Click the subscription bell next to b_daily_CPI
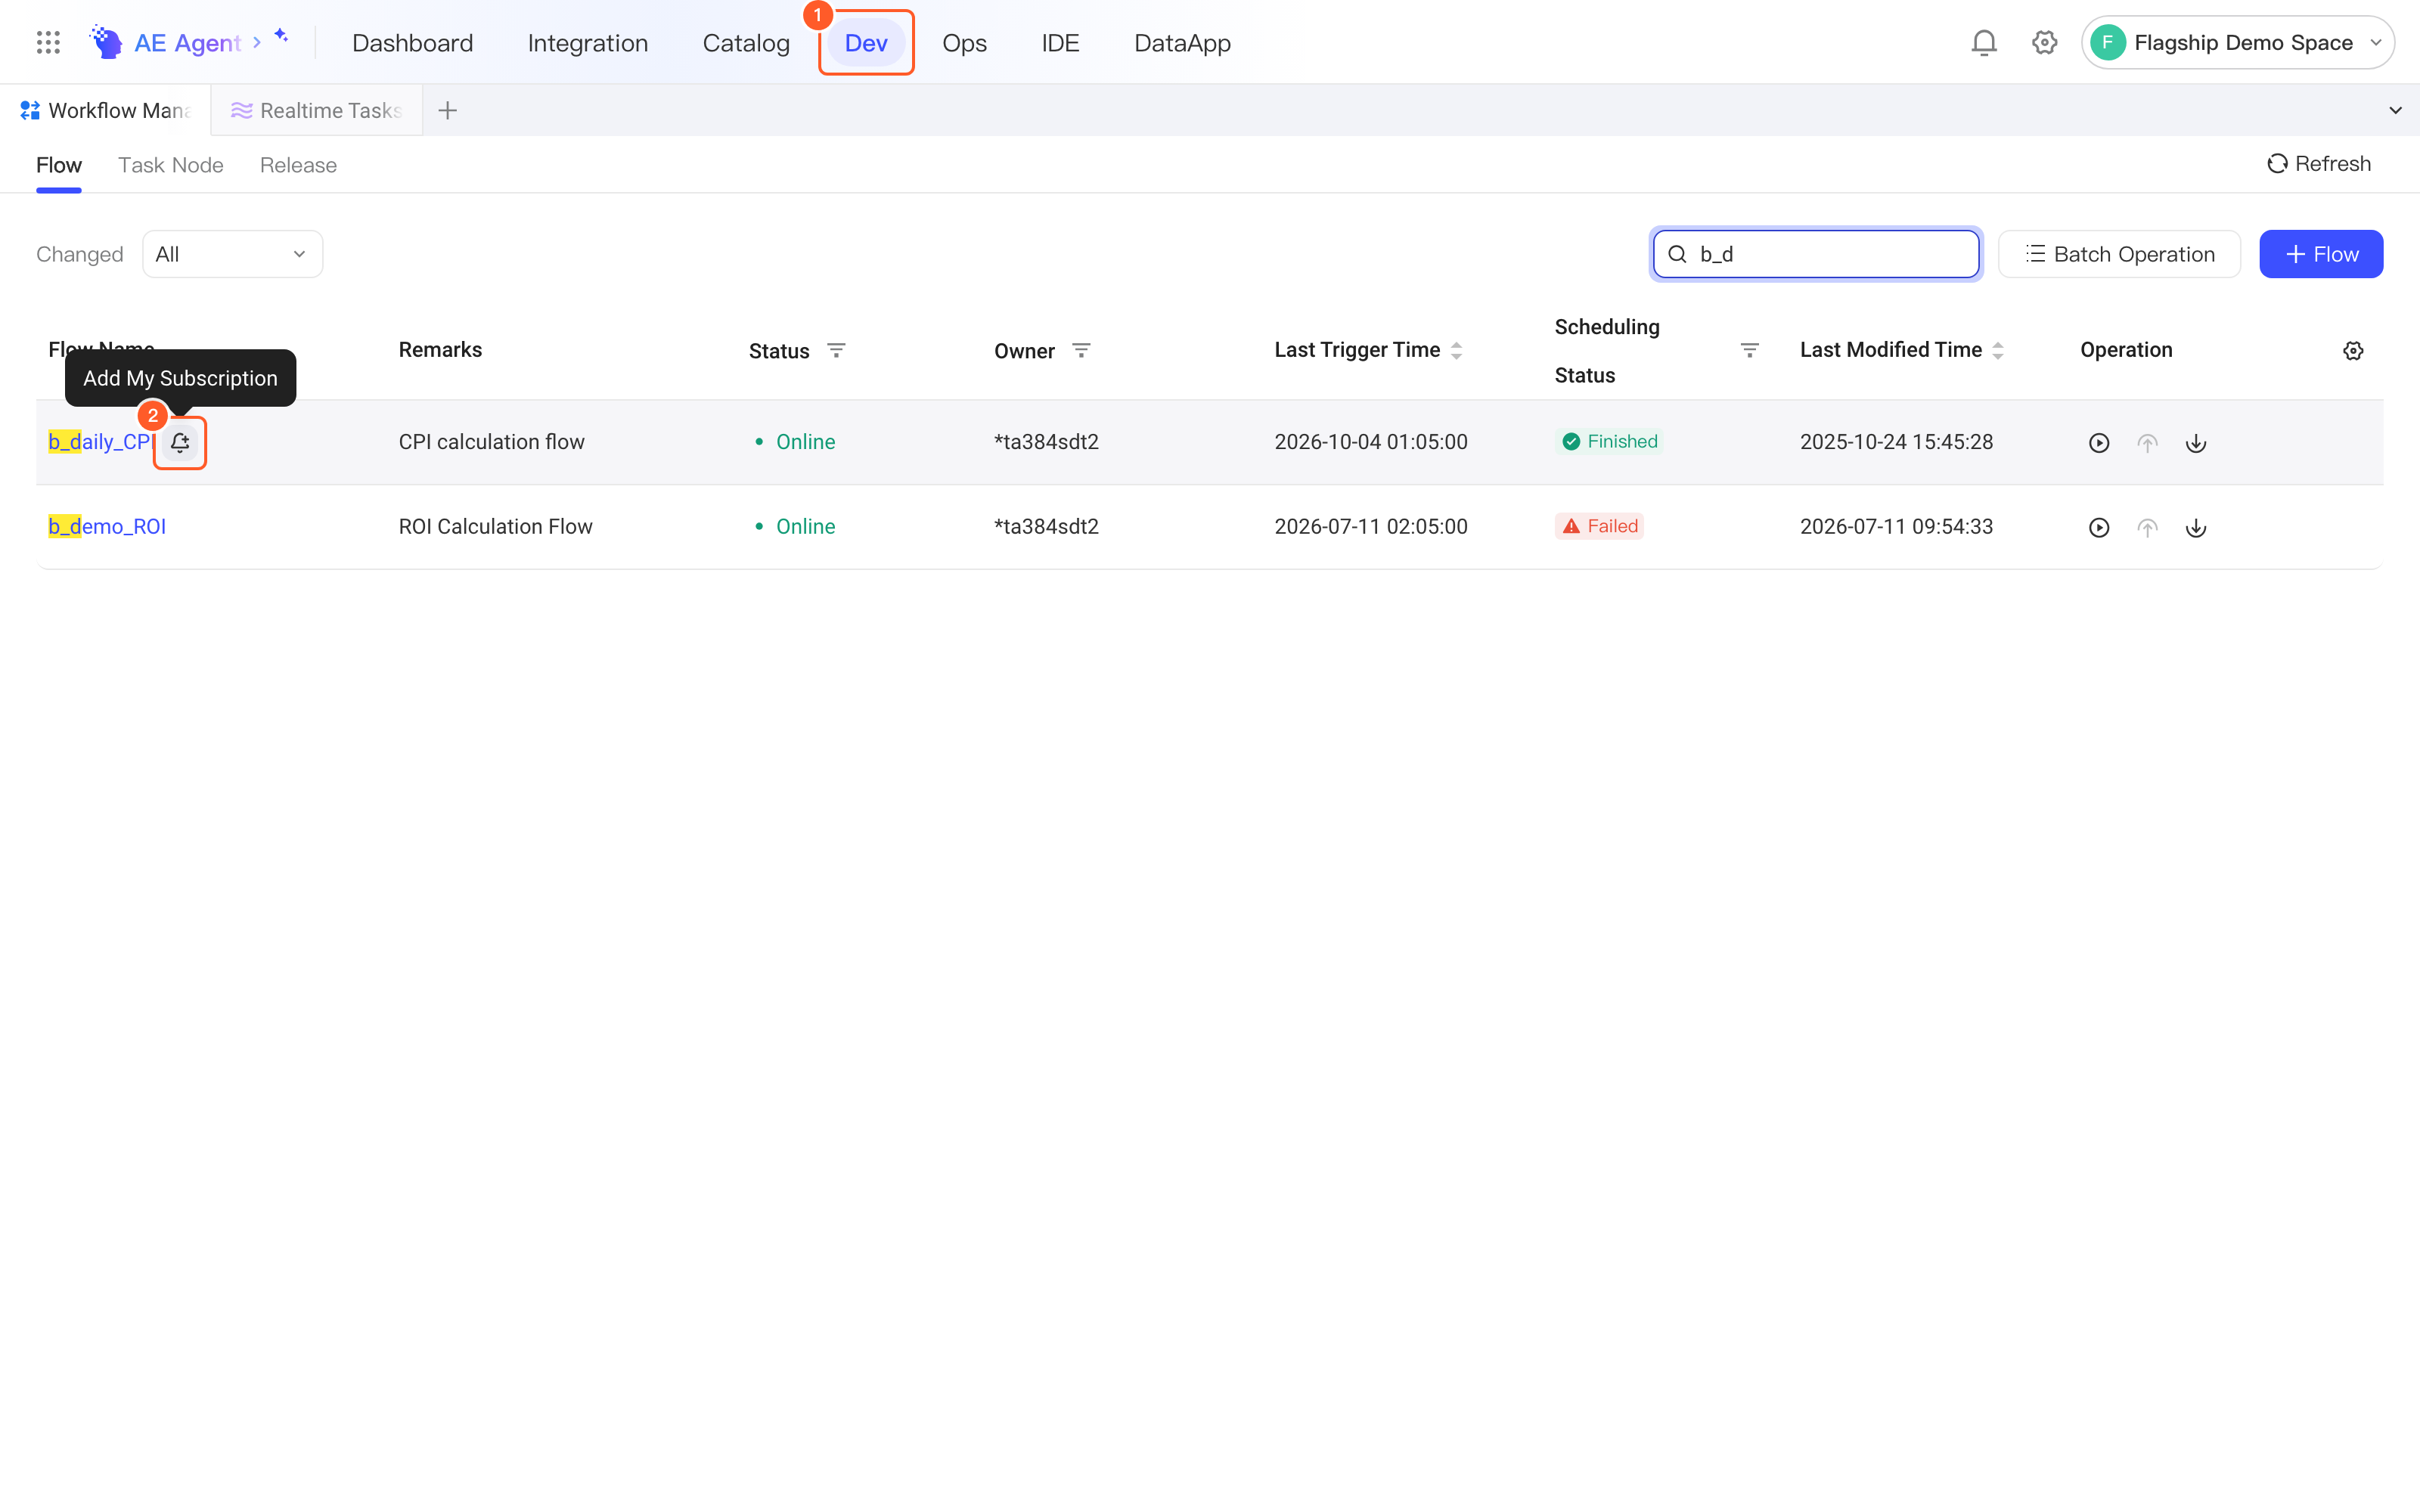Image resolution: width=2420 pixels, height=1512 pixels. (180, 442)
